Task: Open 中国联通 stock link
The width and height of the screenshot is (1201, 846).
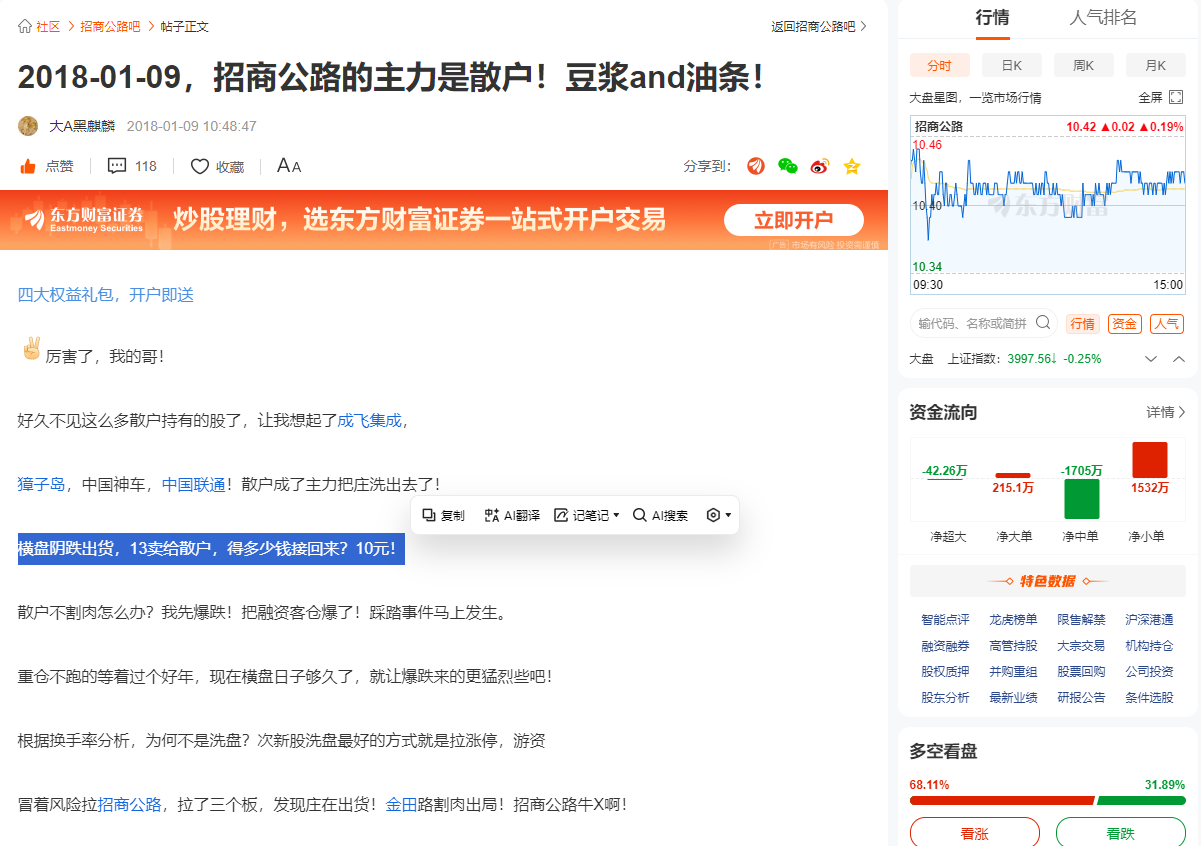Action: 194,485
